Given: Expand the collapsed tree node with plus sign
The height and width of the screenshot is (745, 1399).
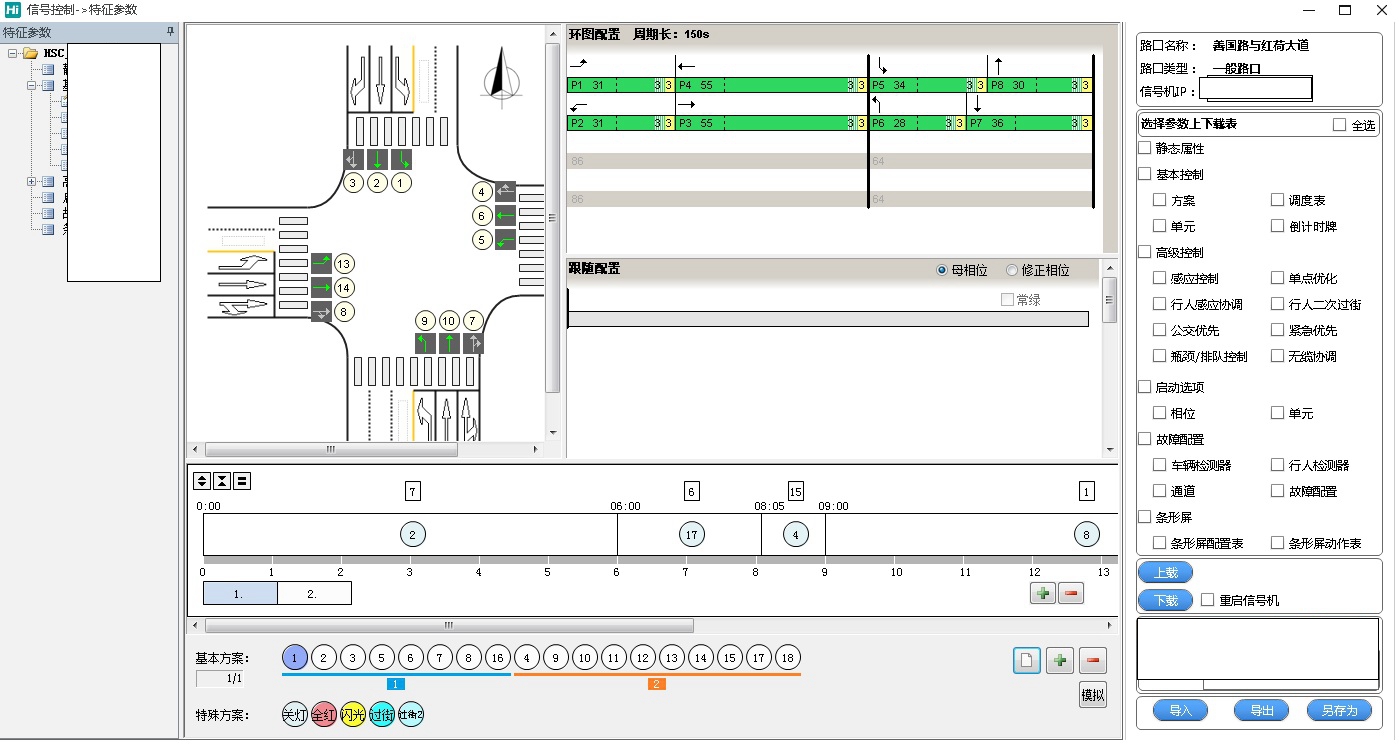Looking at the screenshot, I should pos(32,182).
